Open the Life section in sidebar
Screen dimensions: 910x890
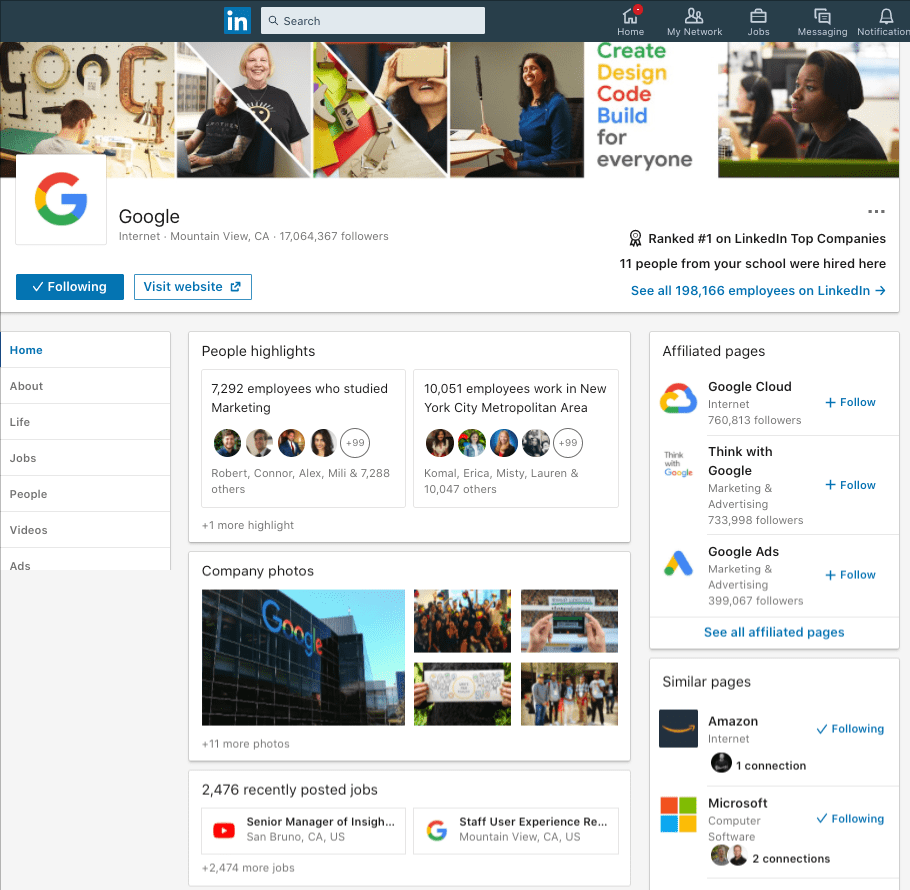click(x=24, y=422)
